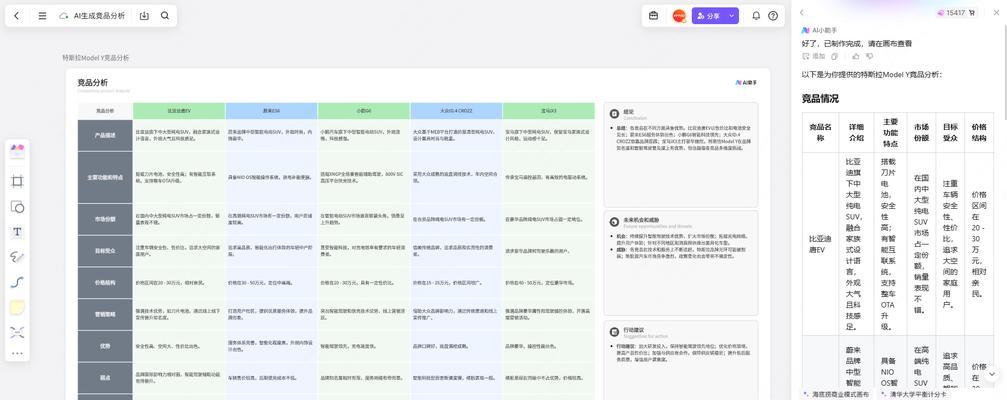Select the Shapes tool
Image resolution: width=1007 pixels, height=400 pixels.
point(17,207)
